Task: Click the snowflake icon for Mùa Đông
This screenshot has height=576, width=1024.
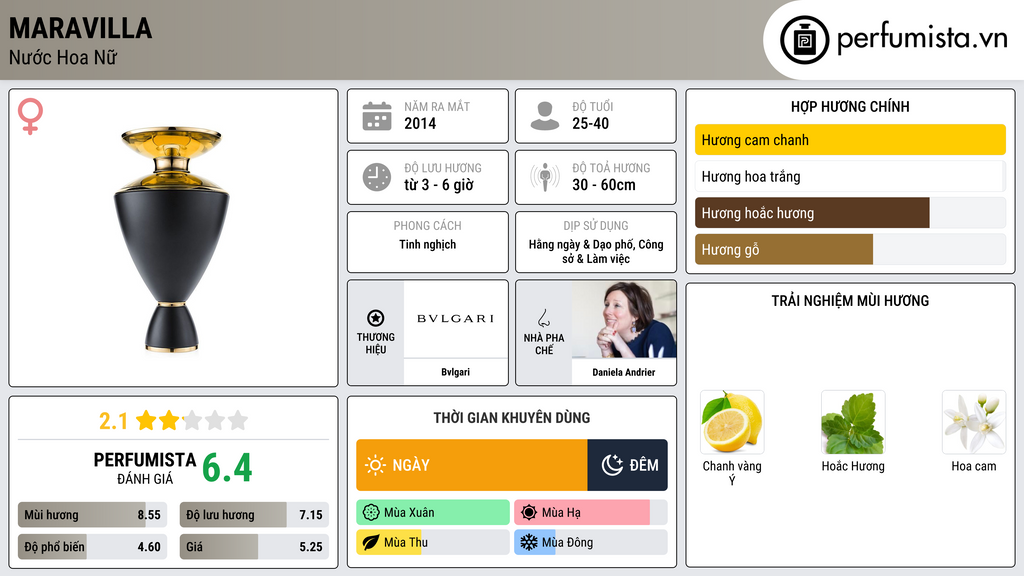Action: [x=529, y=542]
